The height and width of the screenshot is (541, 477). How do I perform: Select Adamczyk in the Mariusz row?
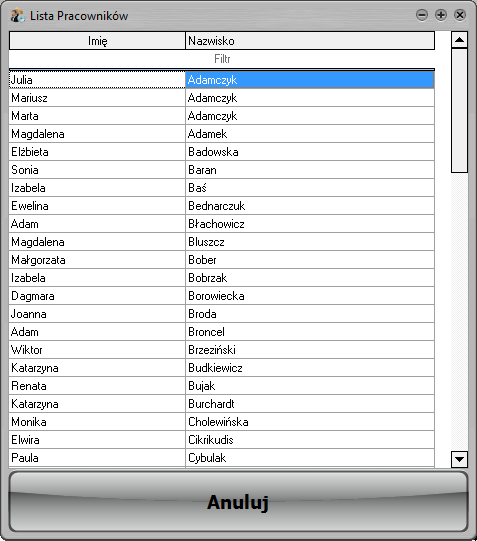310,98
